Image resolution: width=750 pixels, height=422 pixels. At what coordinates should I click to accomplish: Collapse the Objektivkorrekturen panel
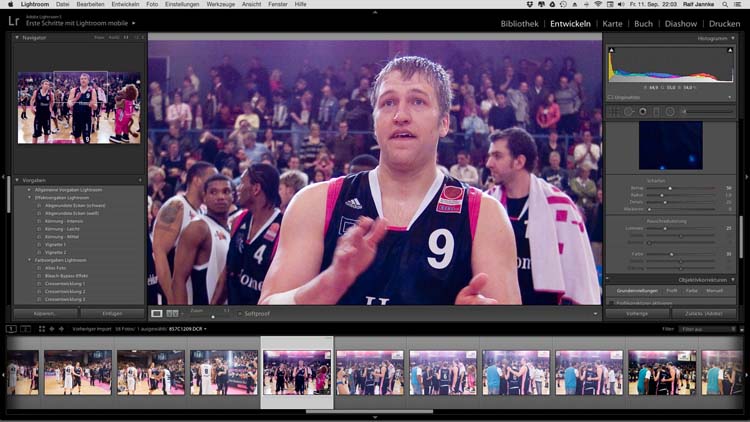(733, 280)
